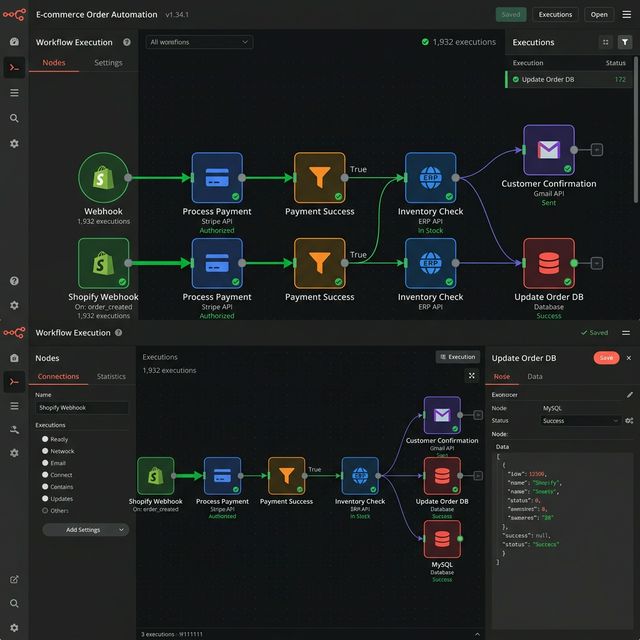640x640 pixels.
Task: Click the terminal icon in upper sidebar
Action: [x=14, y=67]
